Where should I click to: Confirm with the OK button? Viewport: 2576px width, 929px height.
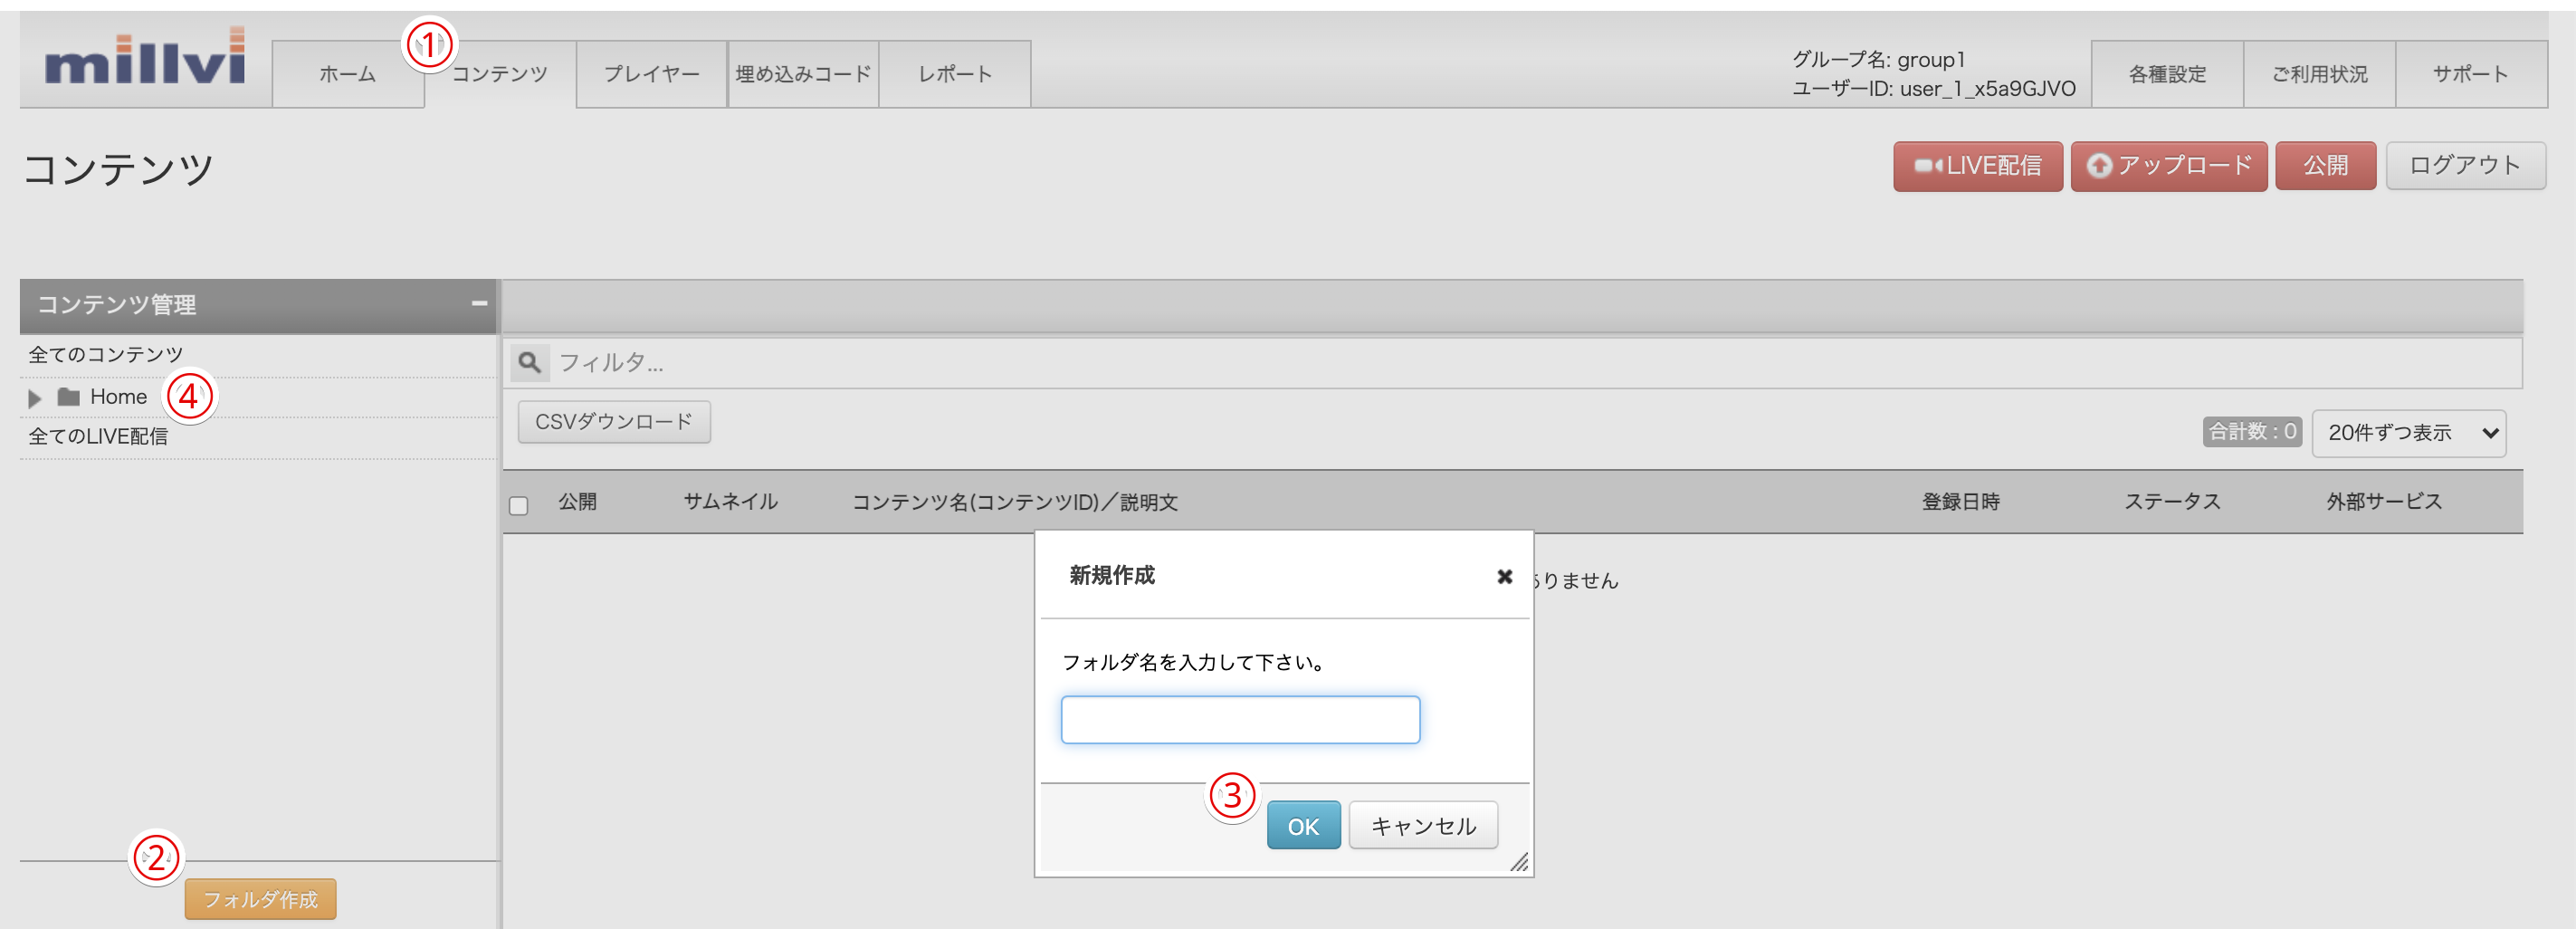(1303, 826)
